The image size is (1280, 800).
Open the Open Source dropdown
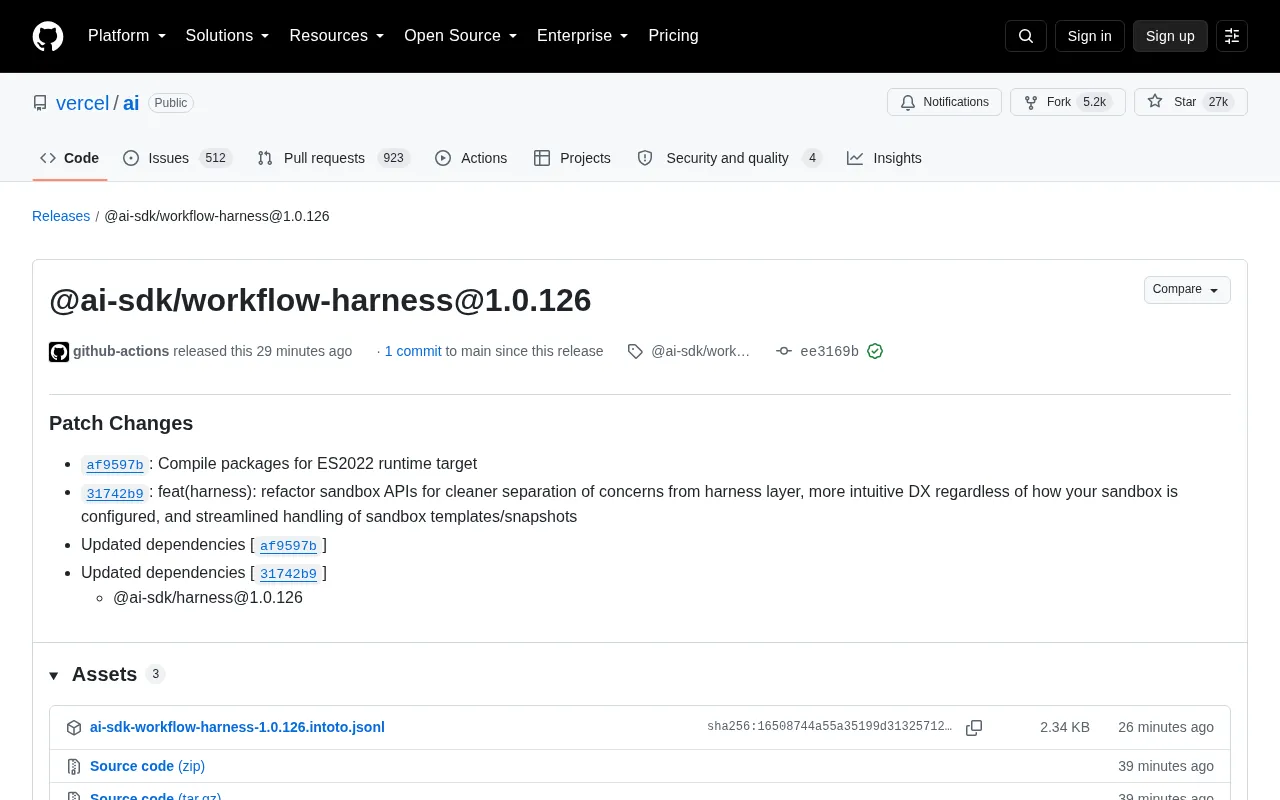click(x=461, y=36)
